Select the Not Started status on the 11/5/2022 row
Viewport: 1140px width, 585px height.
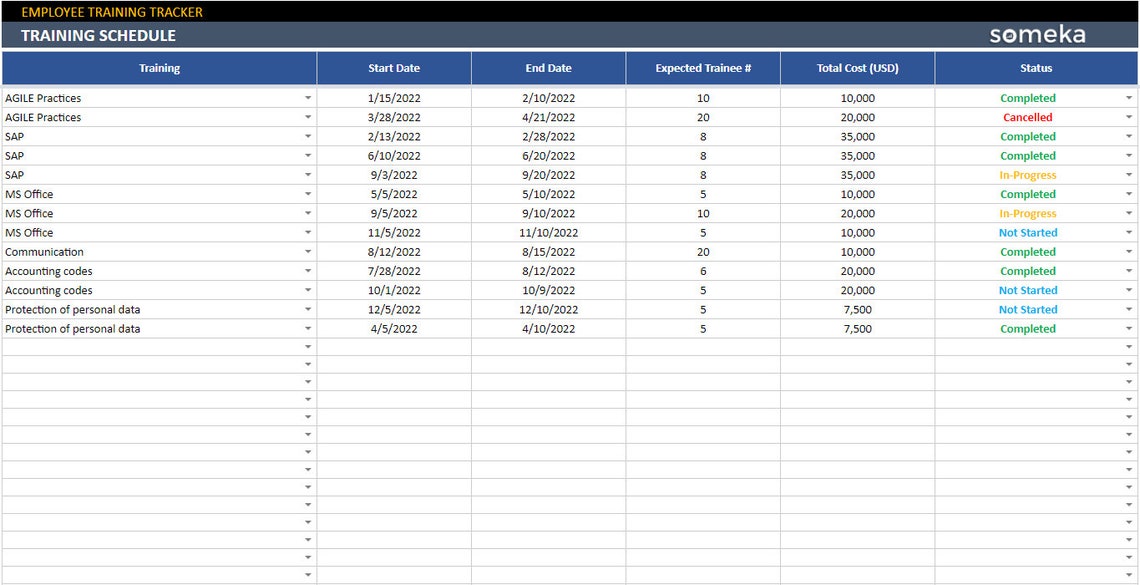click(1028, 232)
